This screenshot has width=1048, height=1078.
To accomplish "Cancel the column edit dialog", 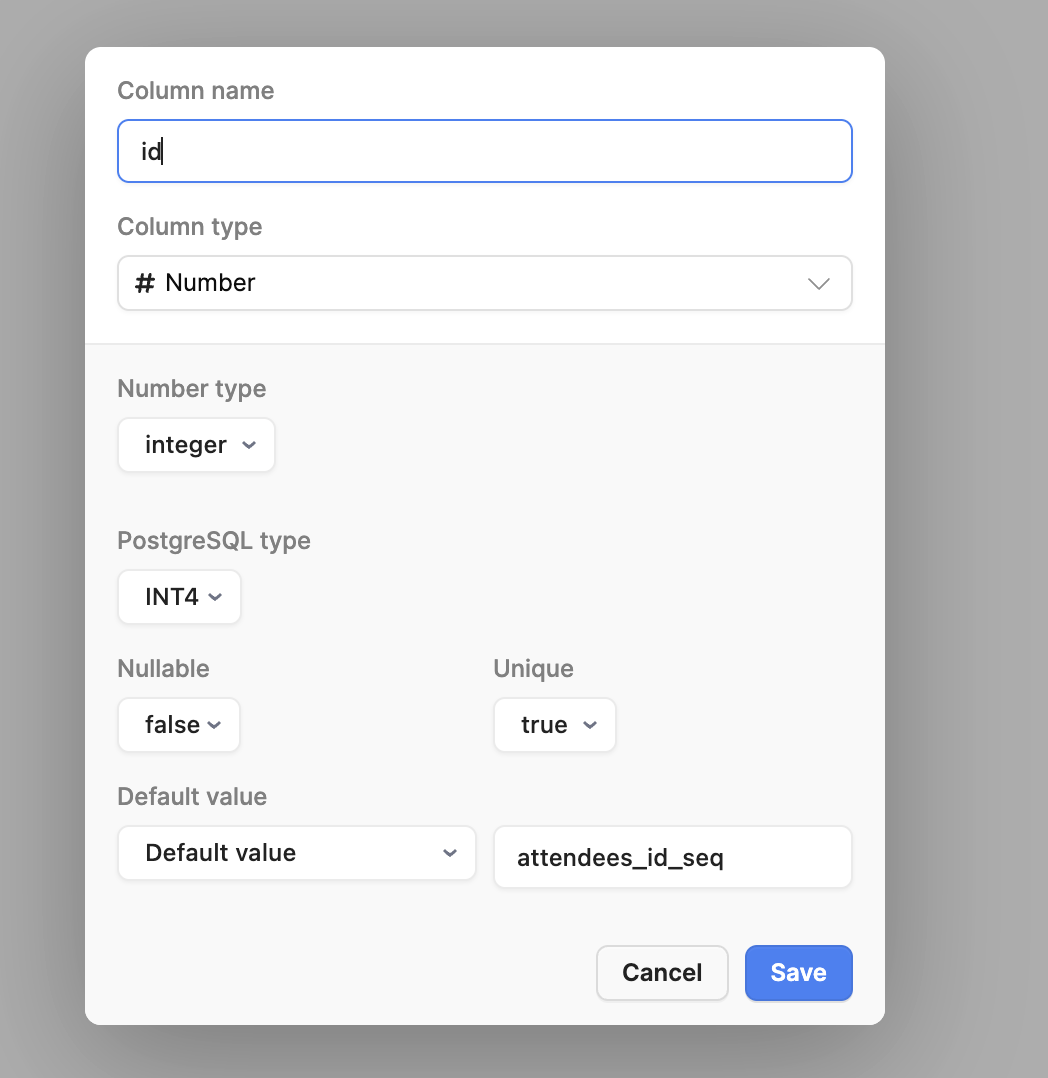I will click(662, 973).
